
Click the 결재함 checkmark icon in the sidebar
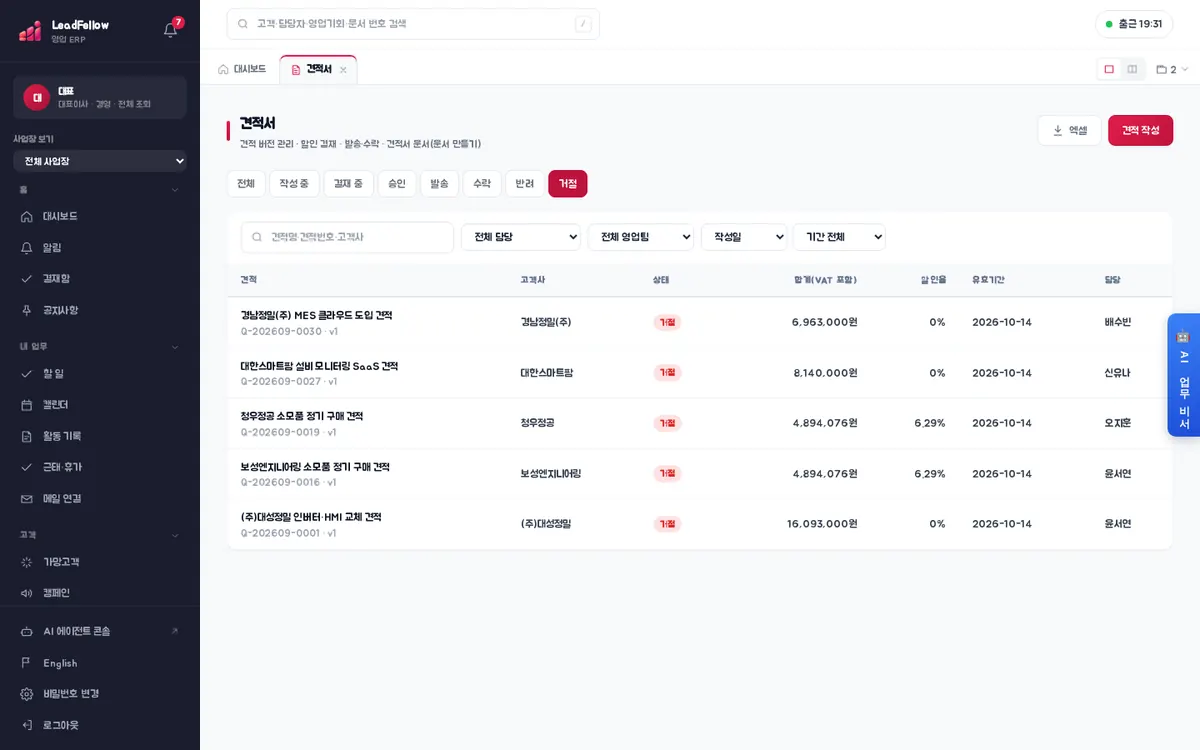(27, 279)
